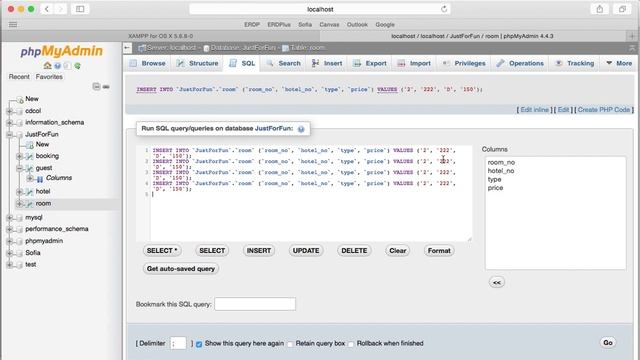
Task: Click the help documentation icon in sidebar
Action: pyautogui.click(x=58, y=66)
